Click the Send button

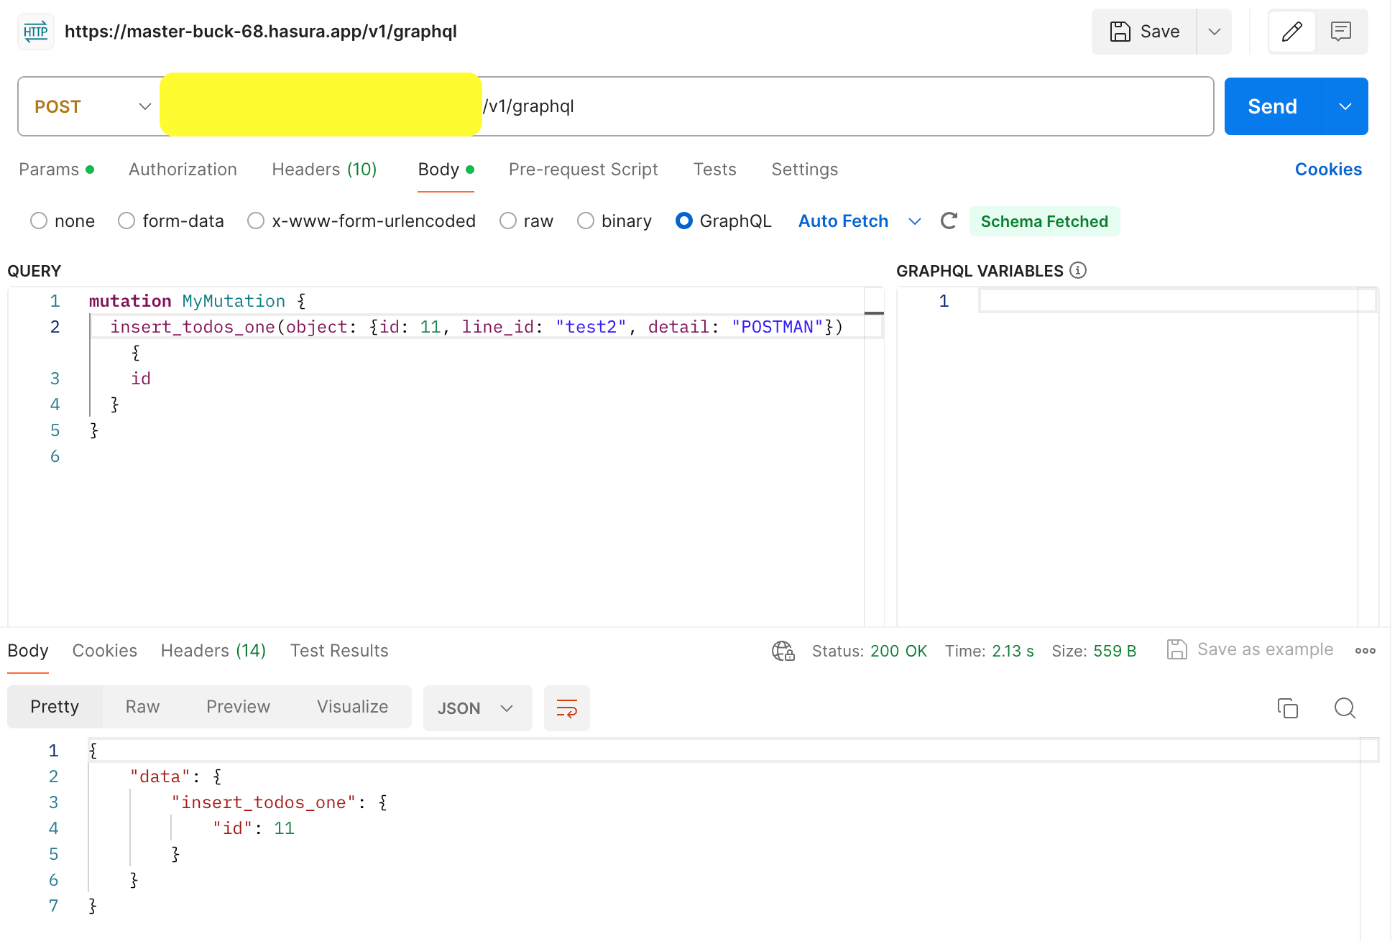point(1273,107)
